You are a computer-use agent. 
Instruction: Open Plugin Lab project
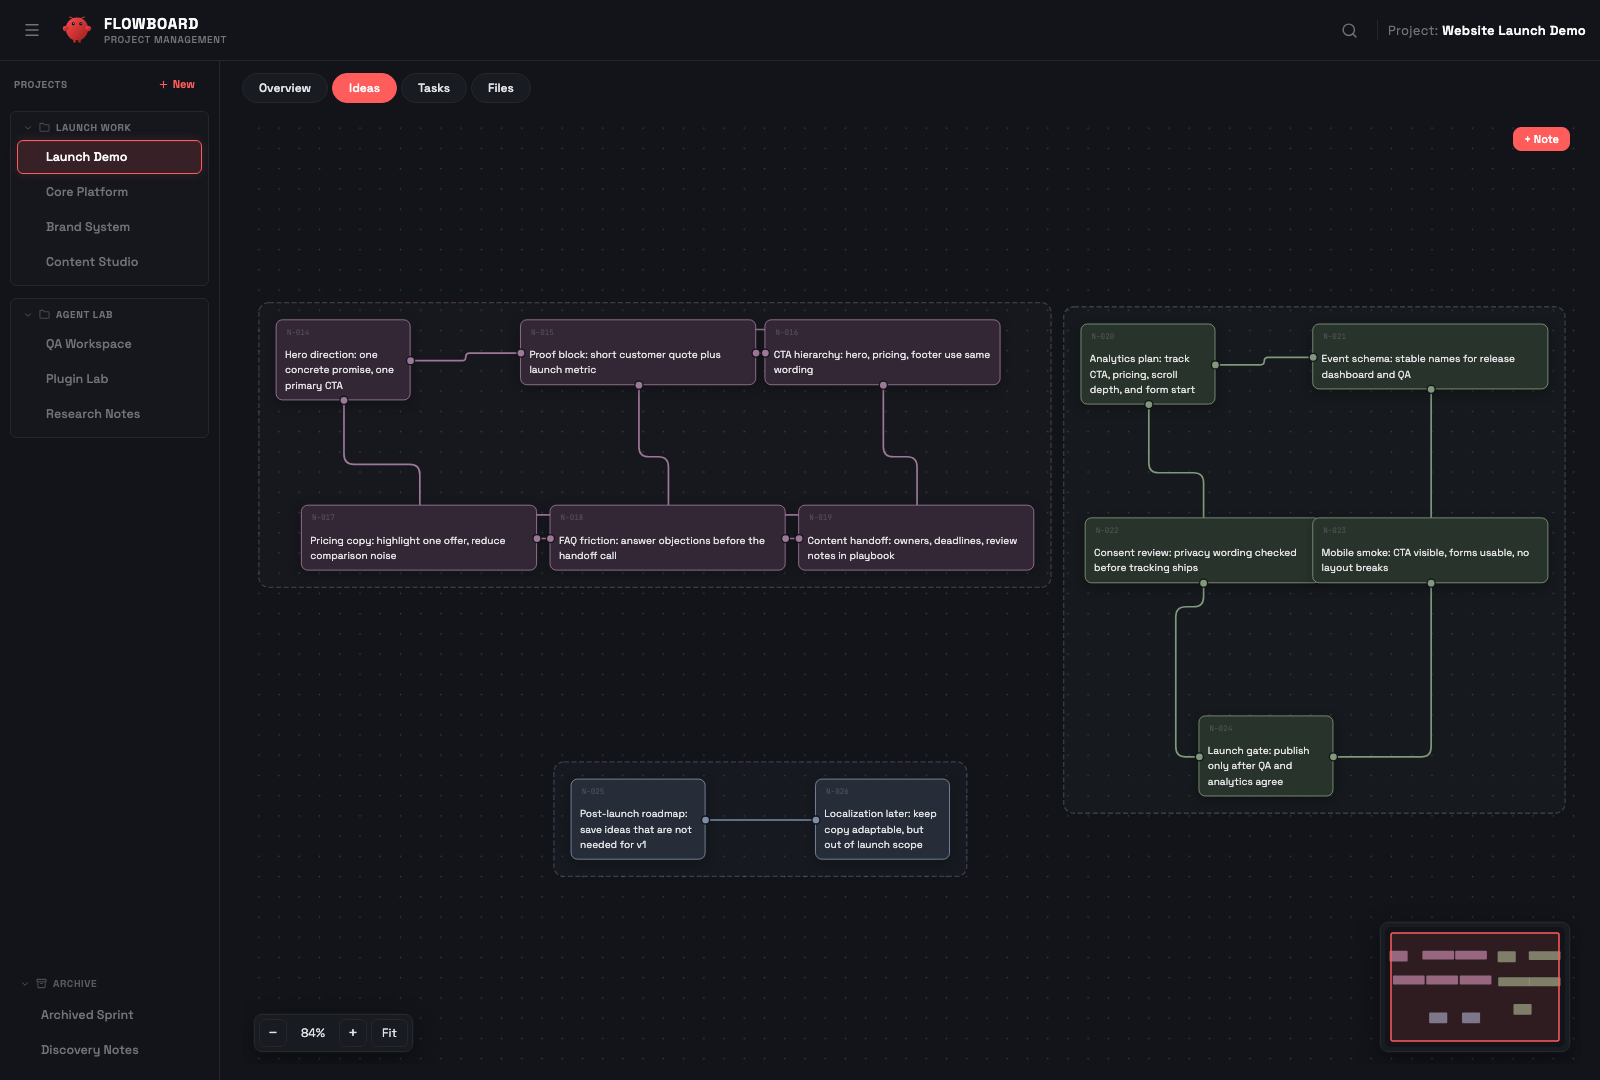[109, 379]
